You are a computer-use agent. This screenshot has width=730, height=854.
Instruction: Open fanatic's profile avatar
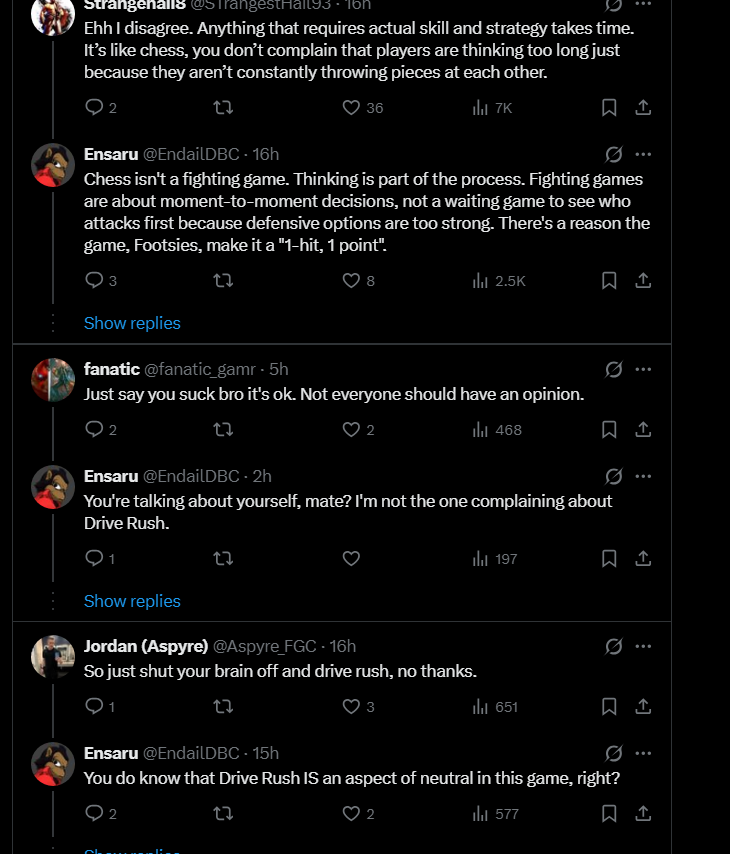click(53, 380)
